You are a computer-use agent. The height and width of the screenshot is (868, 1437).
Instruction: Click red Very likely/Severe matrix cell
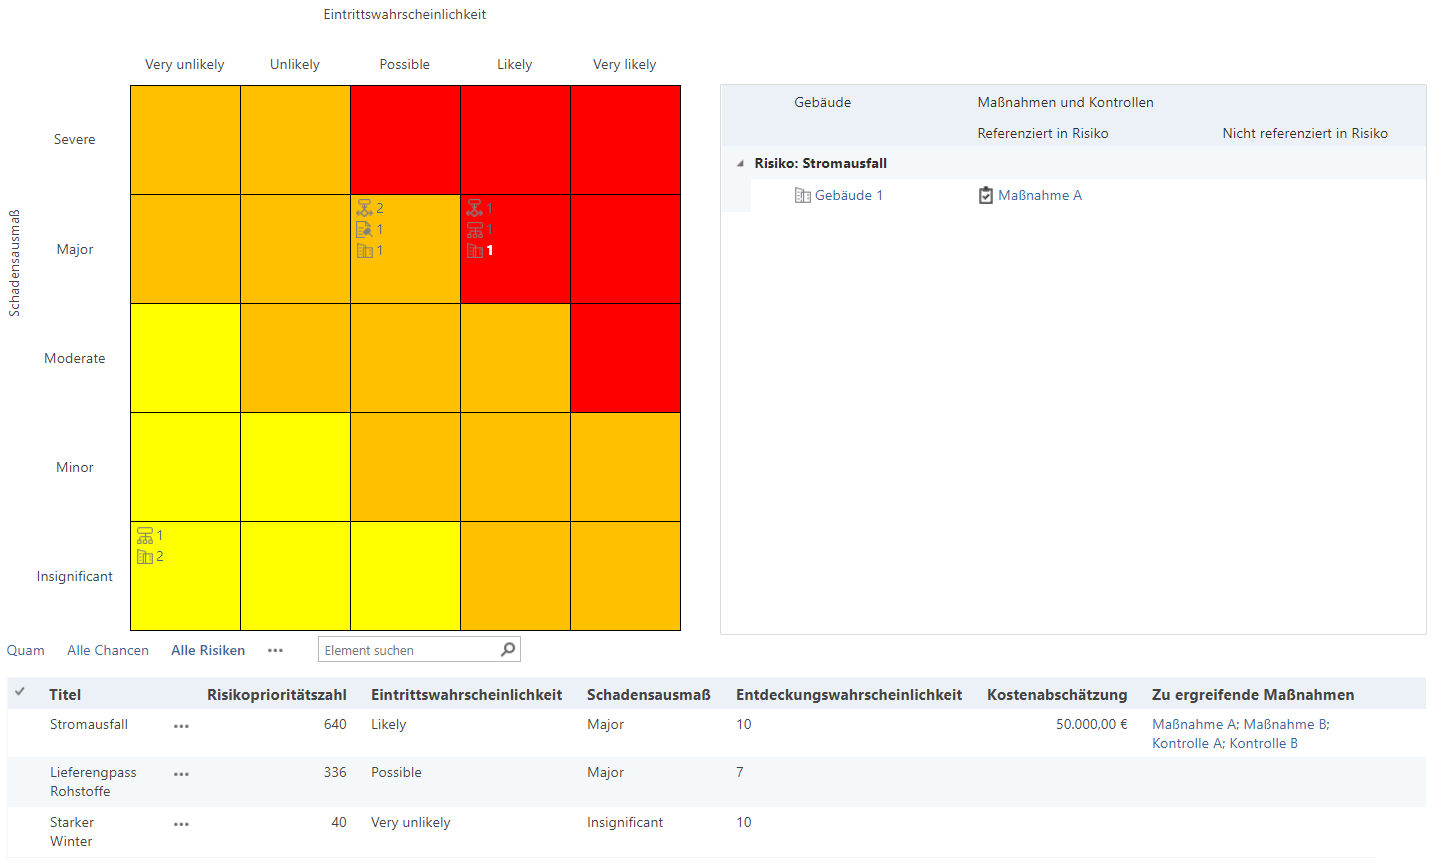coord(625,139)
